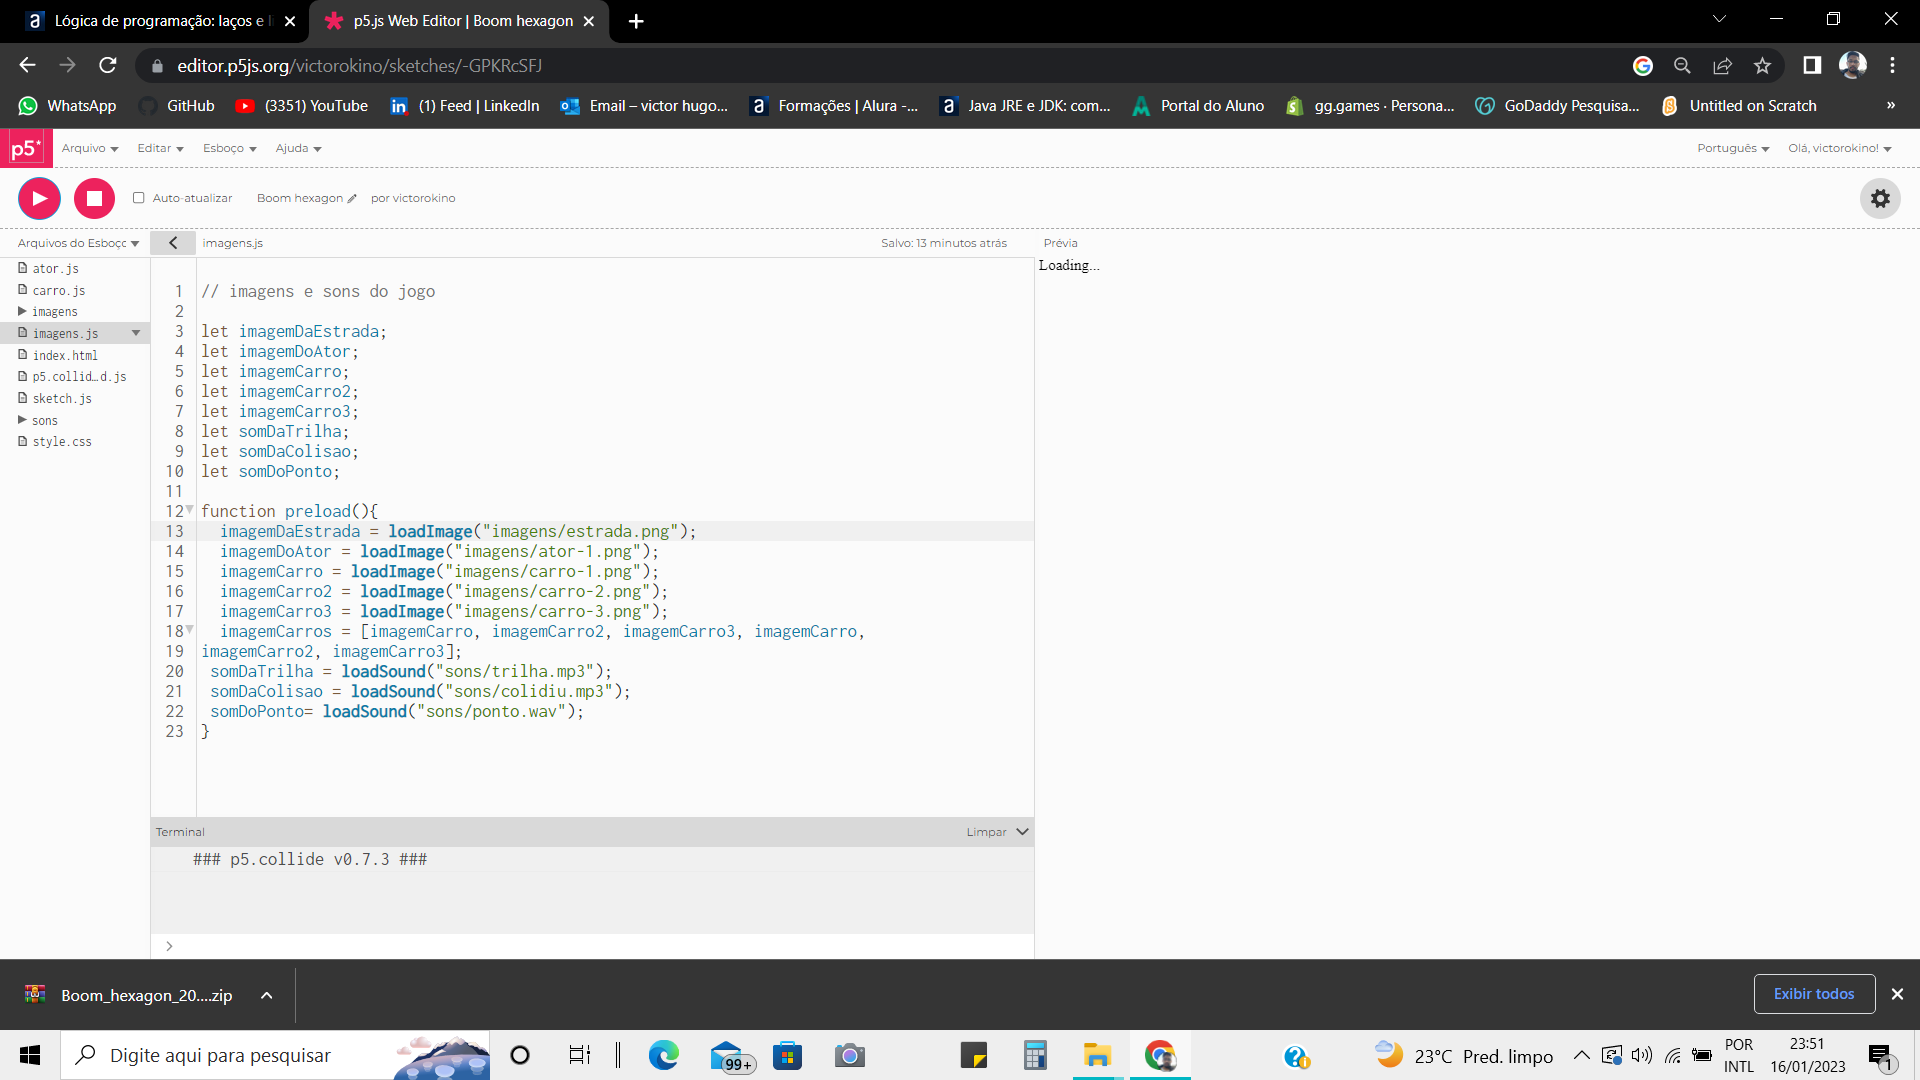1920x1080 pixels.
Task: Toggle the Auto-atualizar checkbox
Action: [138, 196]
